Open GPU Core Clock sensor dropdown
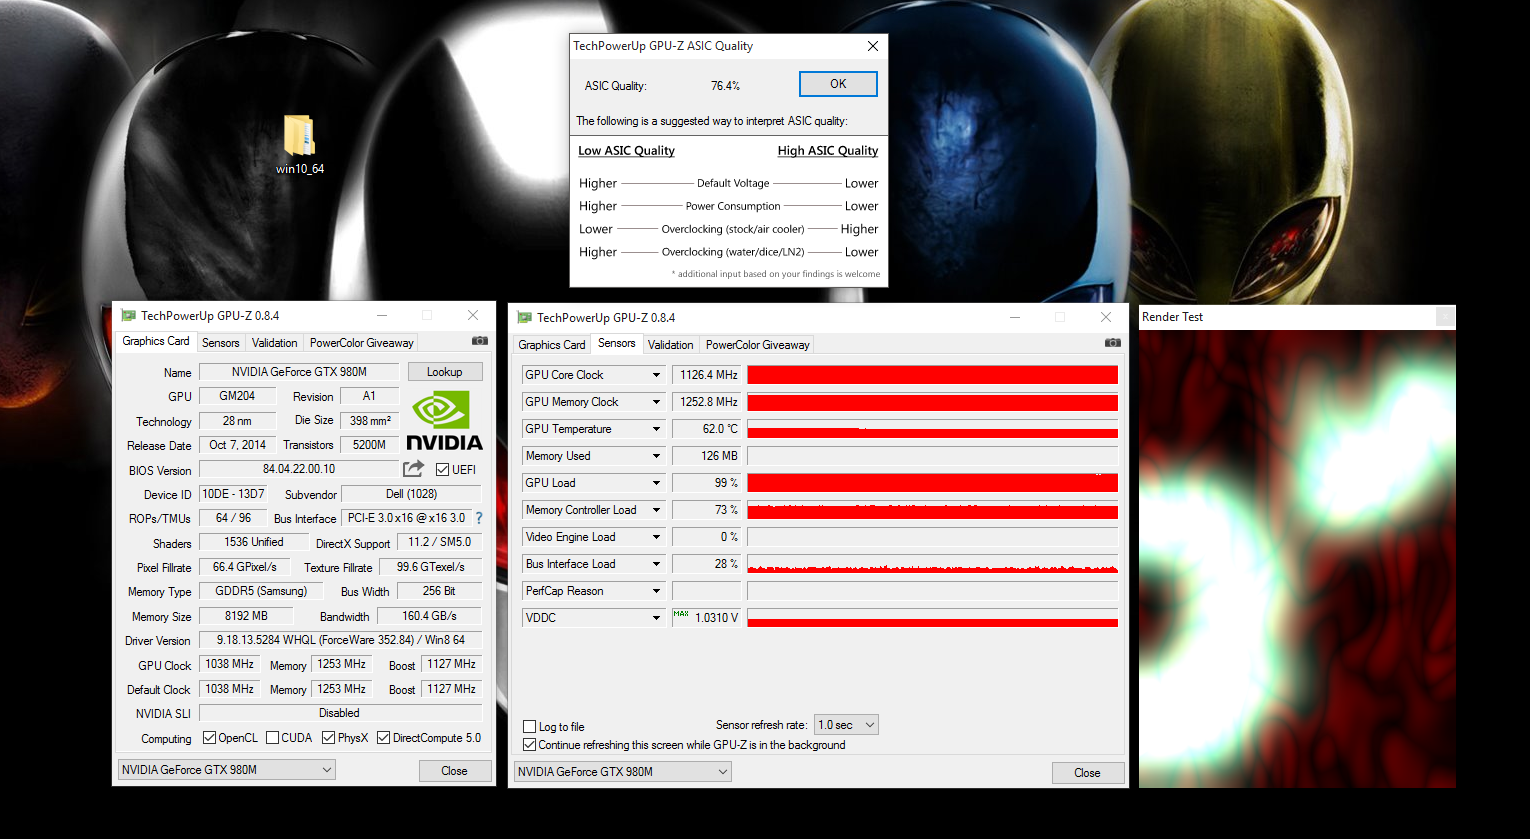 (x=656, y=375)
